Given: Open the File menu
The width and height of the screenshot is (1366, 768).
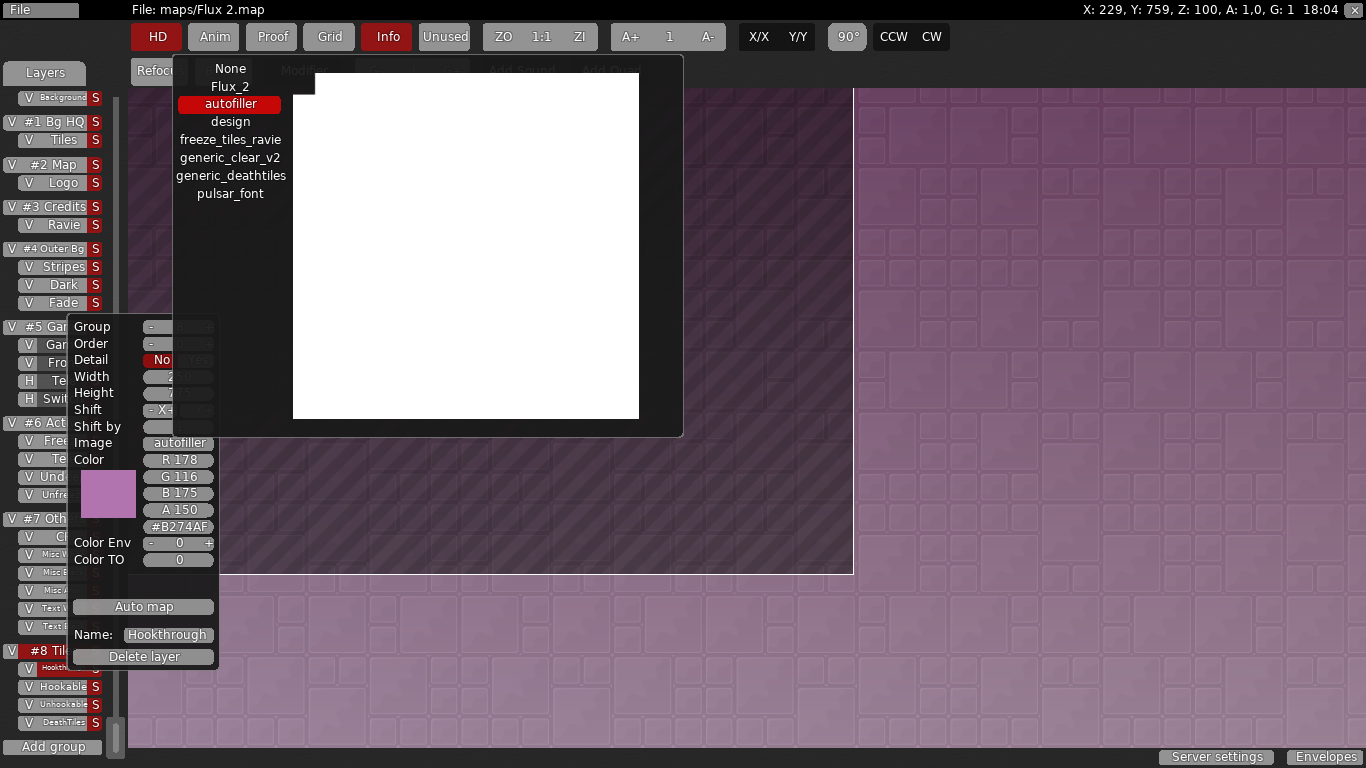Looking at the screenshot, I should [40, 10].
